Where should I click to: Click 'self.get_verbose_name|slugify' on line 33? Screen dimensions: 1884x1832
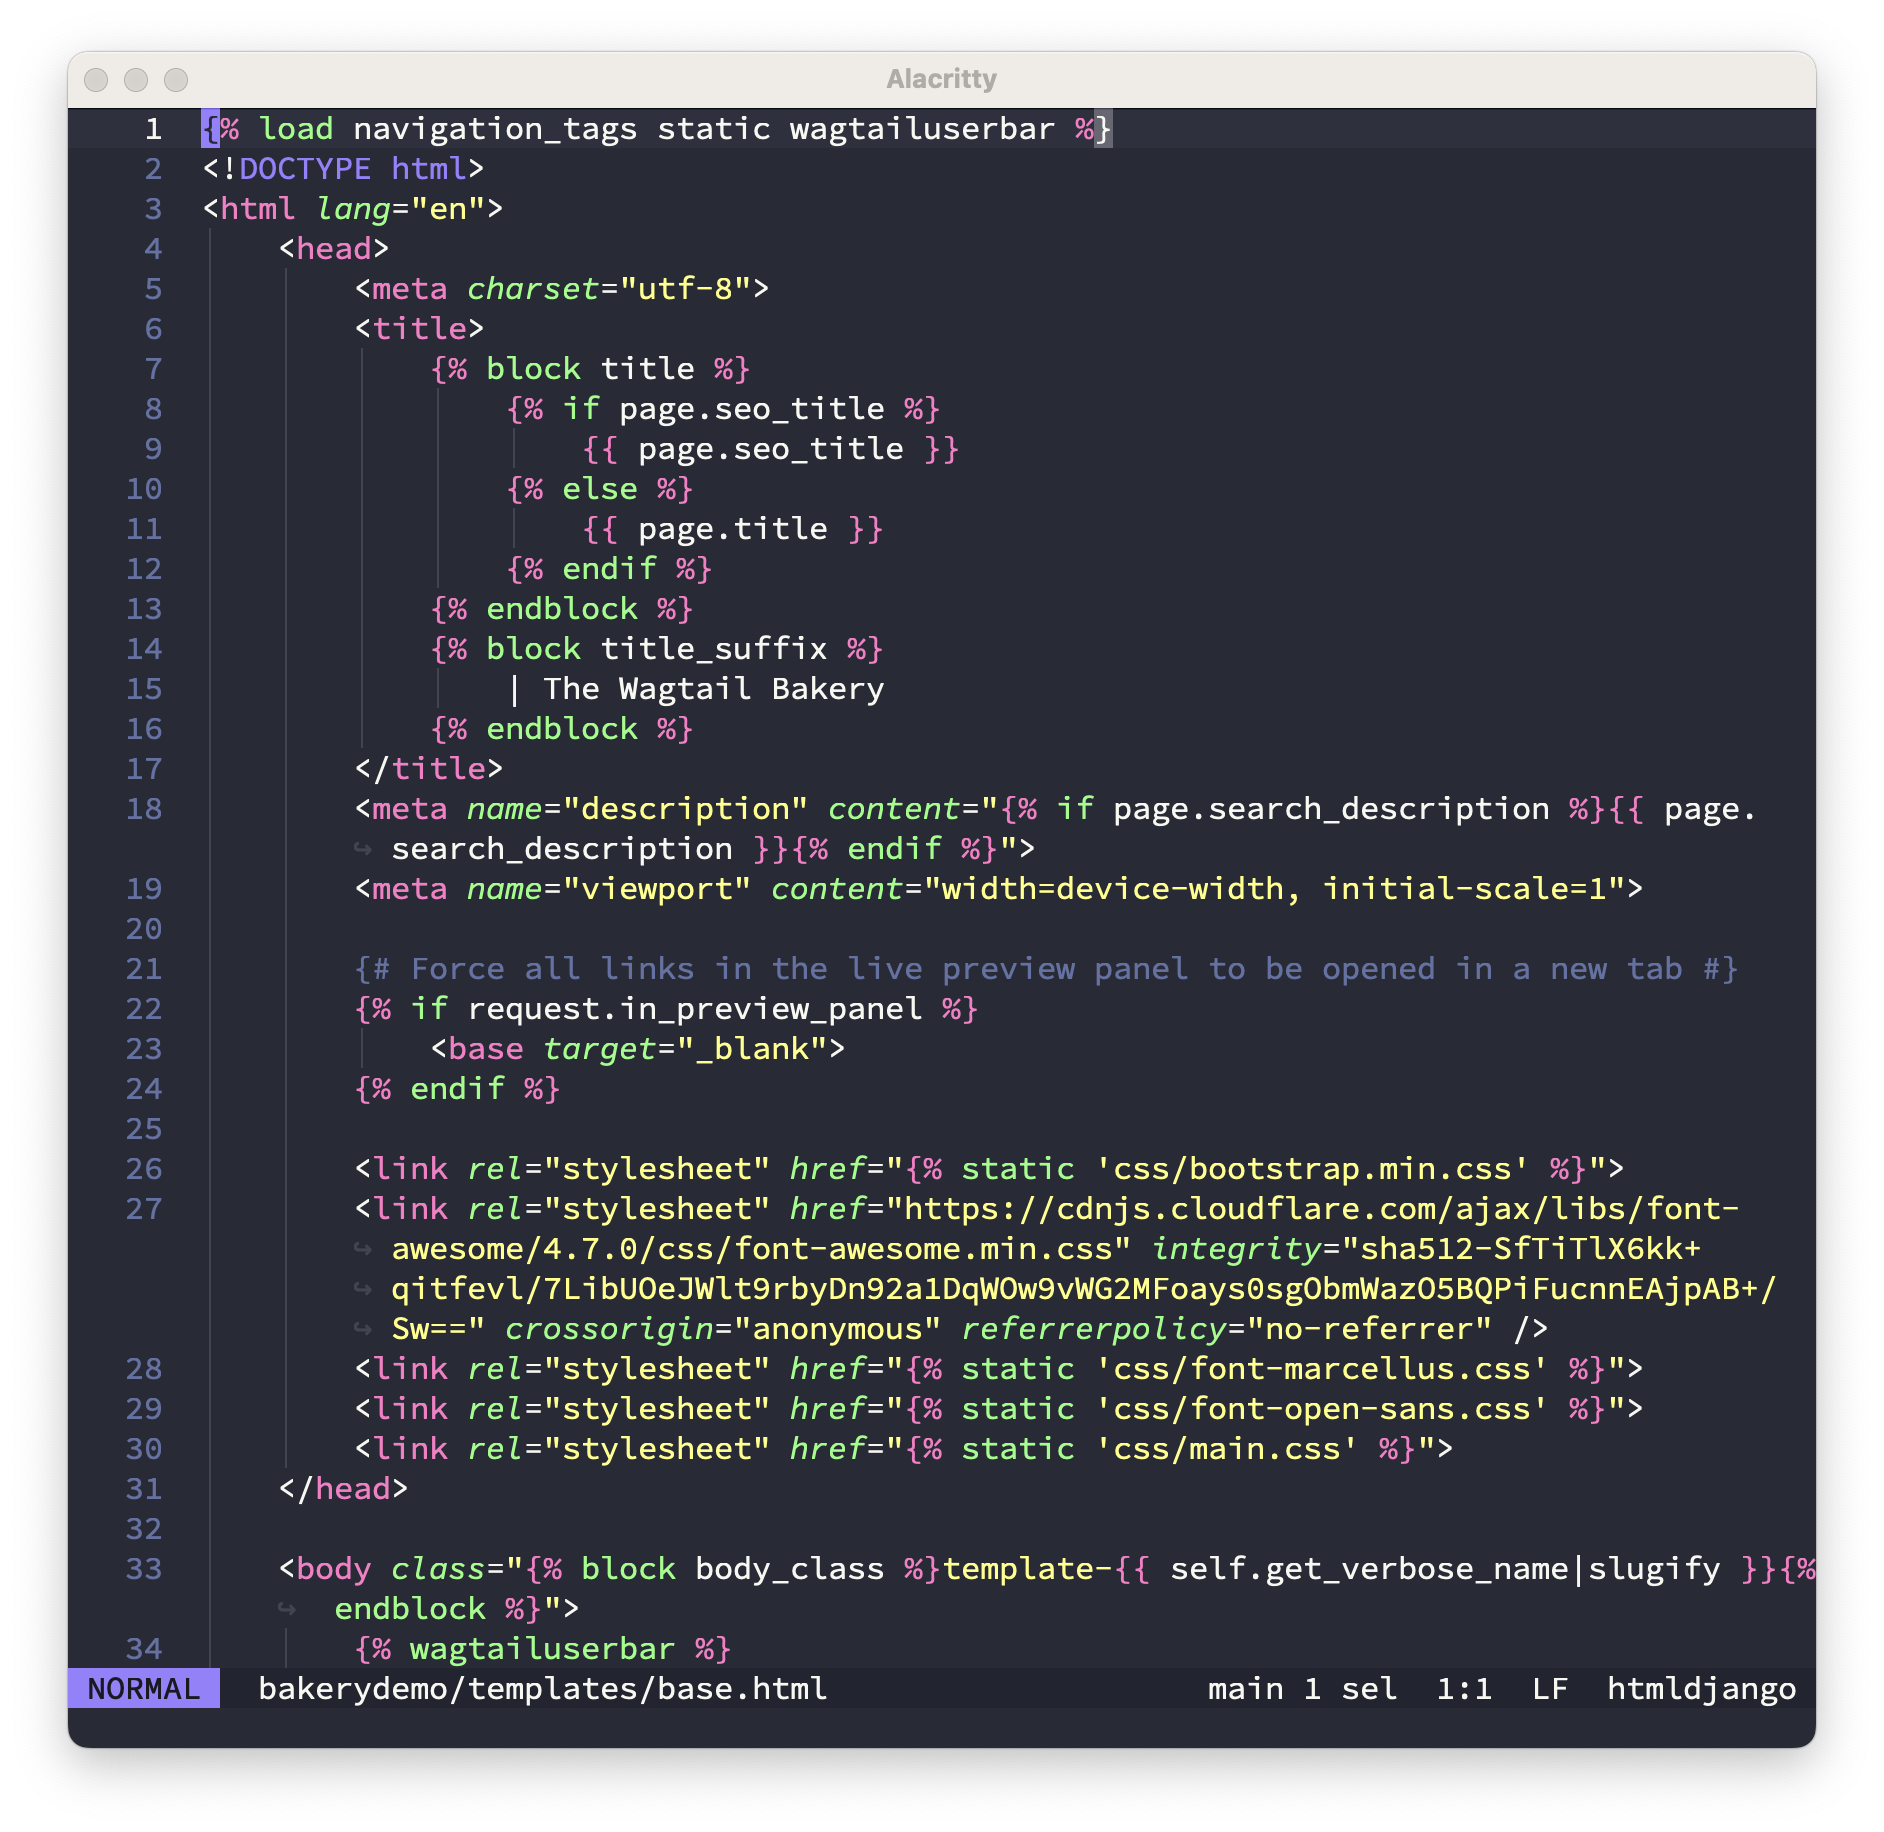1445,1569
